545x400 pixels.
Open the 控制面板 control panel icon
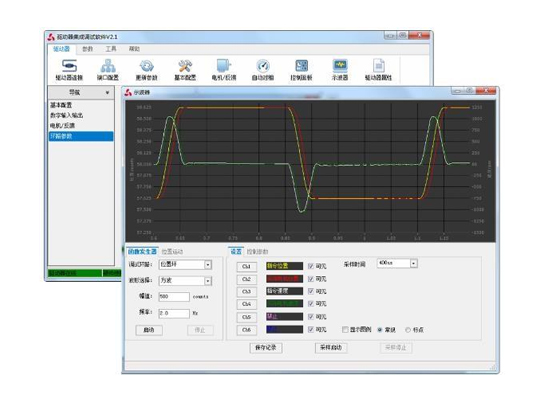click(301, 66)
